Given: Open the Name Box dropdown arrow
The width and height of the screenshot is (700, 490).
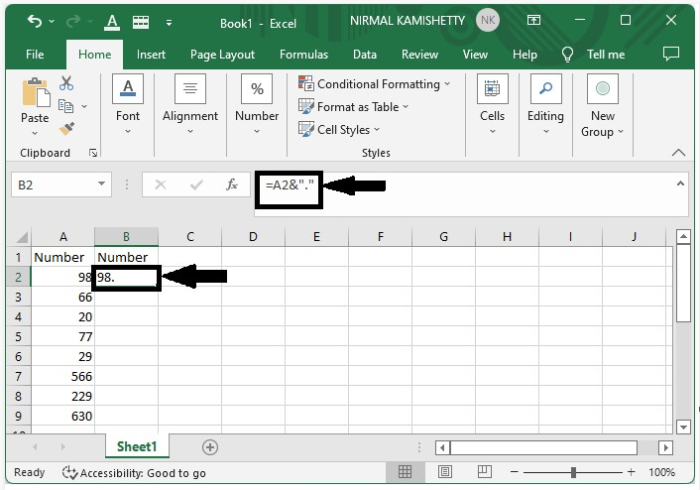Looking at the screenshot, I should [102, 185].
